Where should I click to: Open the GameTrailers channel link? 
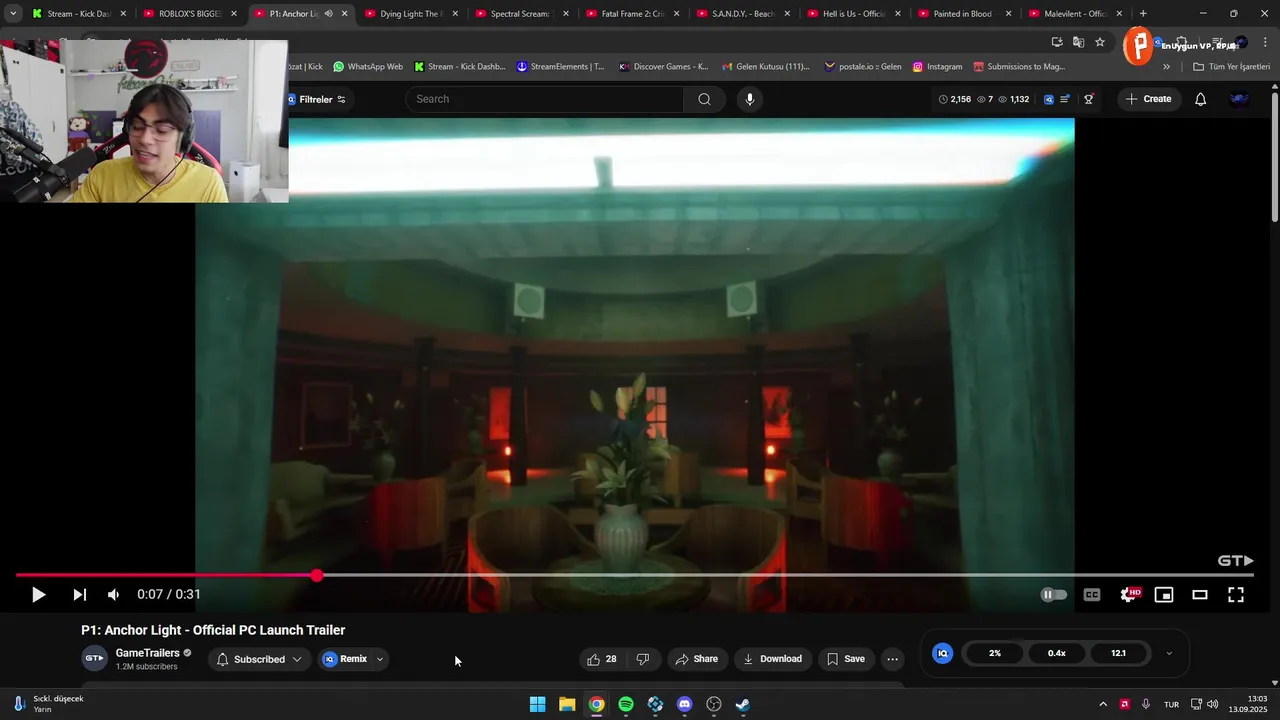[x=147, y=653]
